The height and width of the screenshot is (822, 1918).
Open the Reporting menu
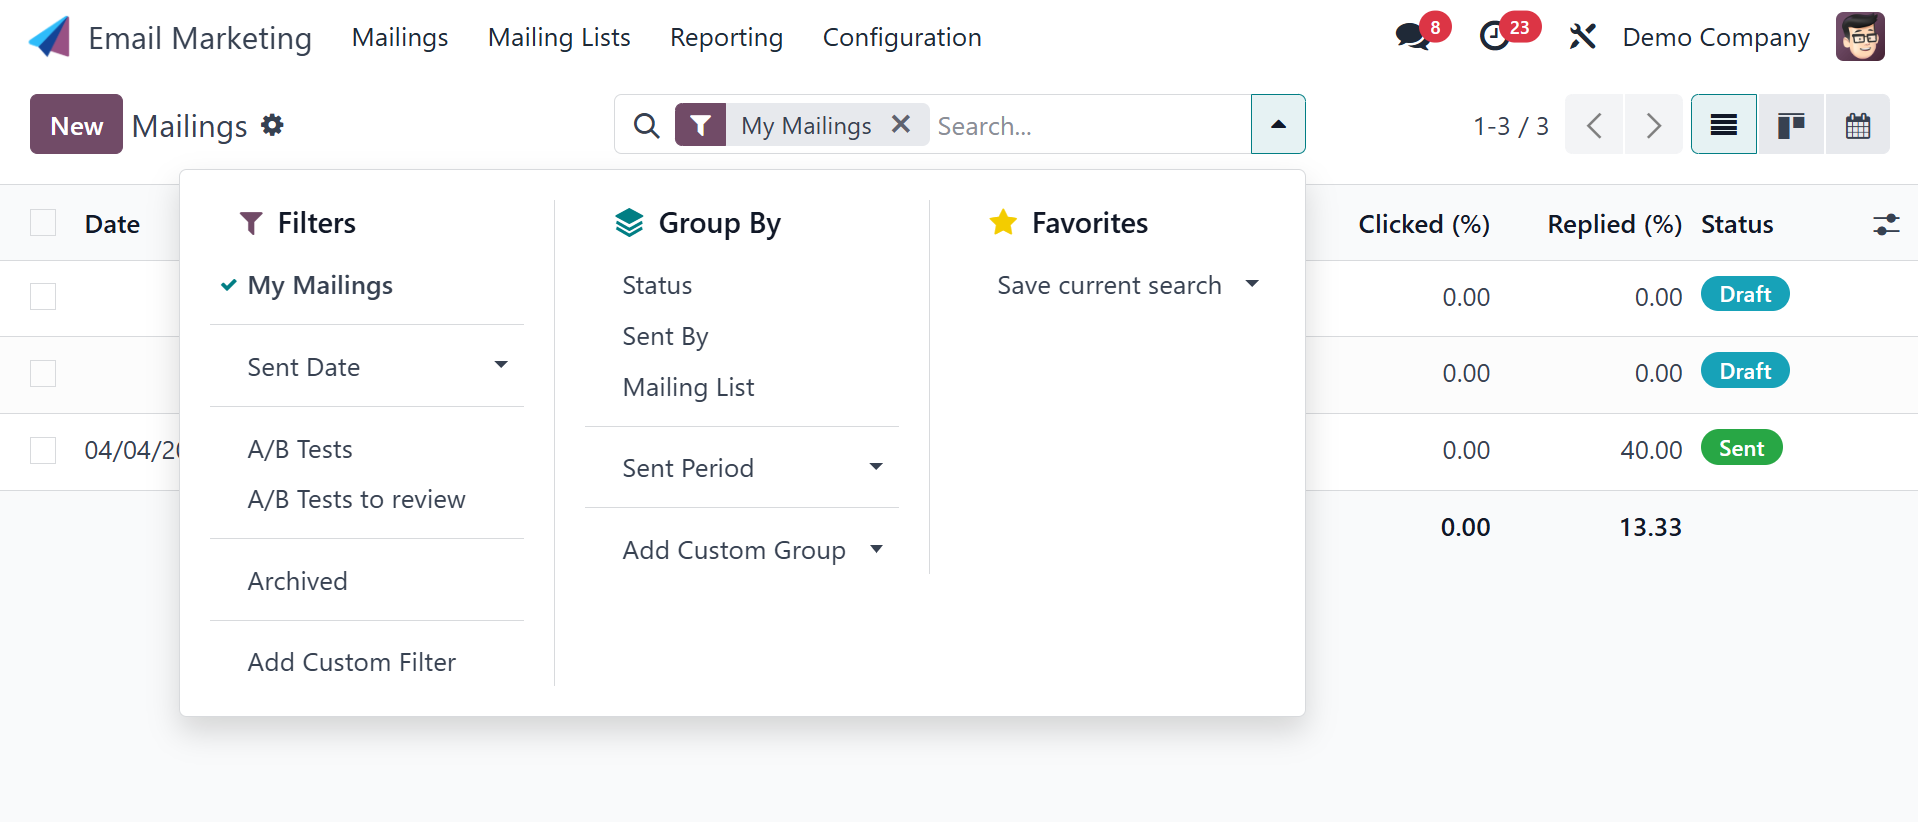pyautogui.click(x=726, y=38)
